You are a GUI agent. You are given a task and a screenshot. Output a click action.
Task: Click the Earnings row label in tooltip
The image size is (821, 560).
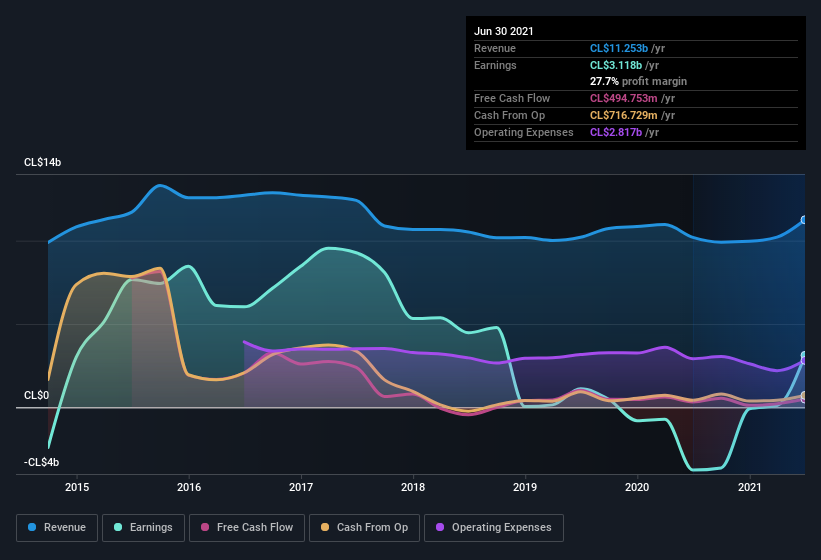coord(495,65)
